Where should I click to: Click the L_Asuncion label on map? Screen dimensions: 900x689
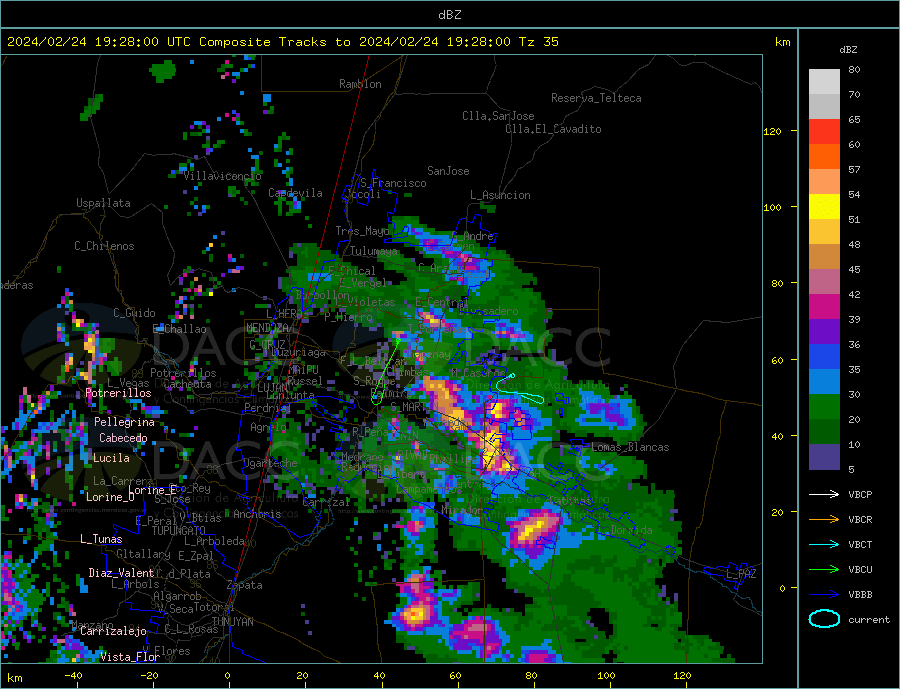500,195
